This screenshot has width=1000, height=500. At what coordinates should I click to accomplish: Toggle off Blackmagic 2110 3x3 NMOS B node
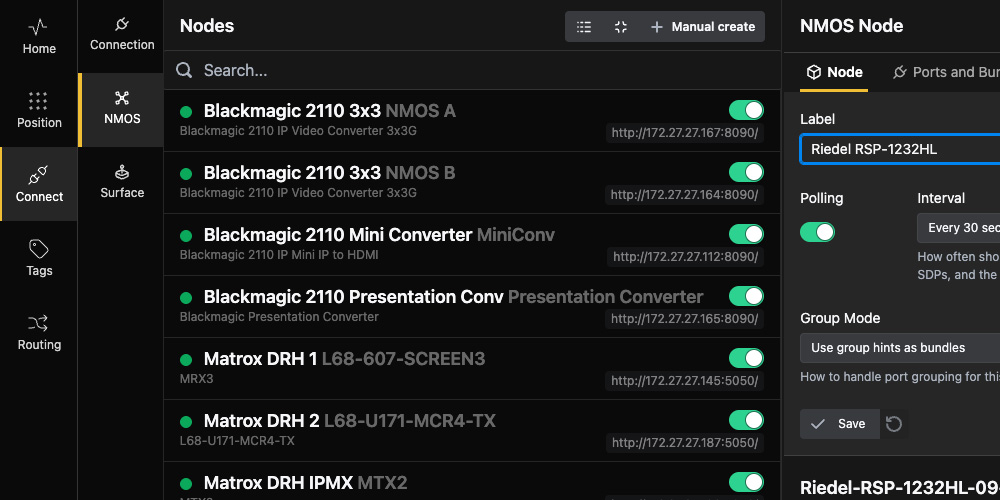click(746, 172)
